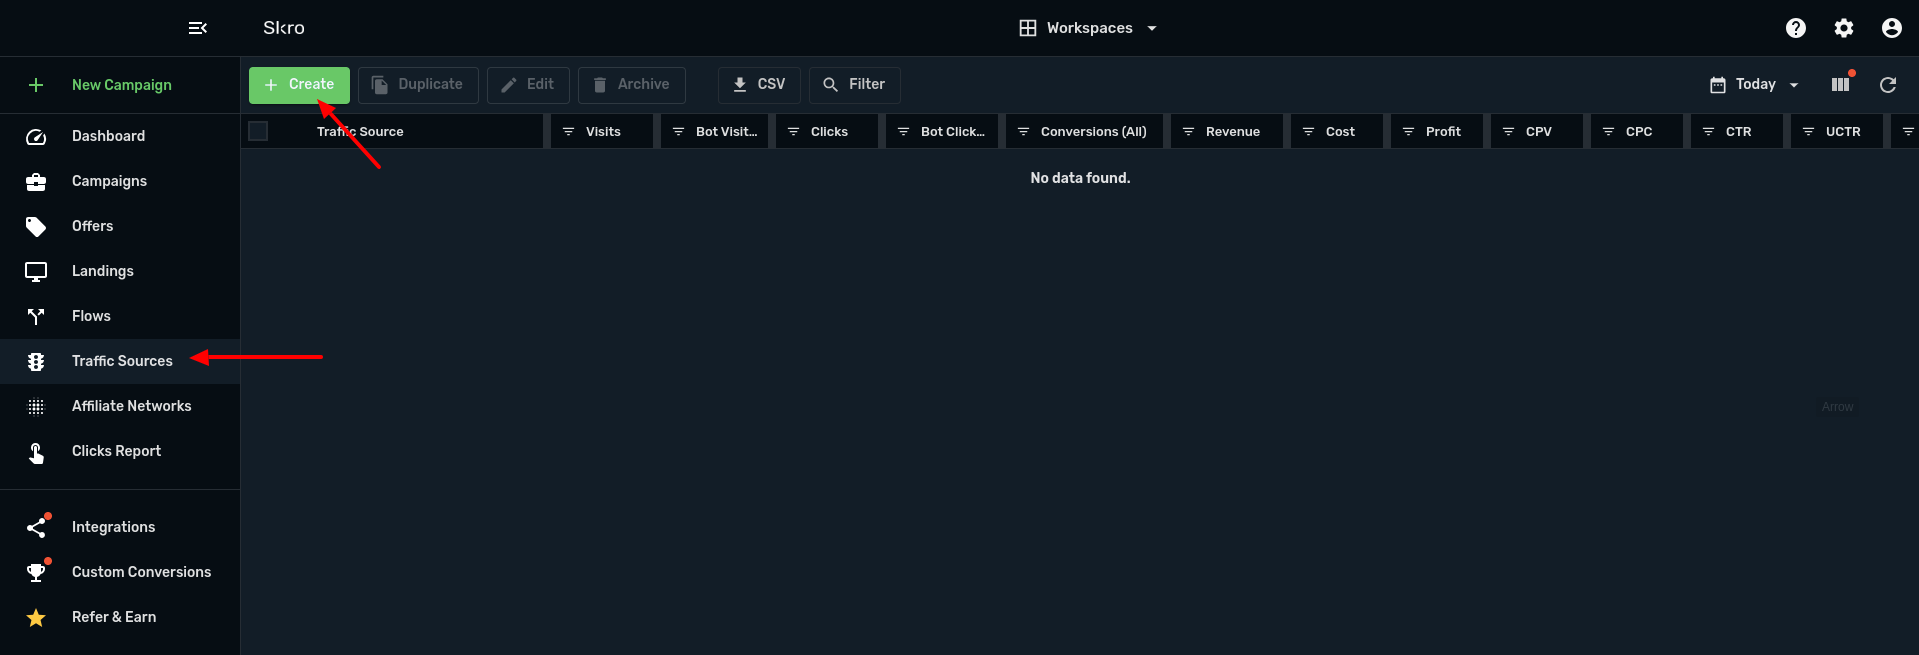Open the user account profile icon
1919x655 pixels.
click(x=1892, y=28)
